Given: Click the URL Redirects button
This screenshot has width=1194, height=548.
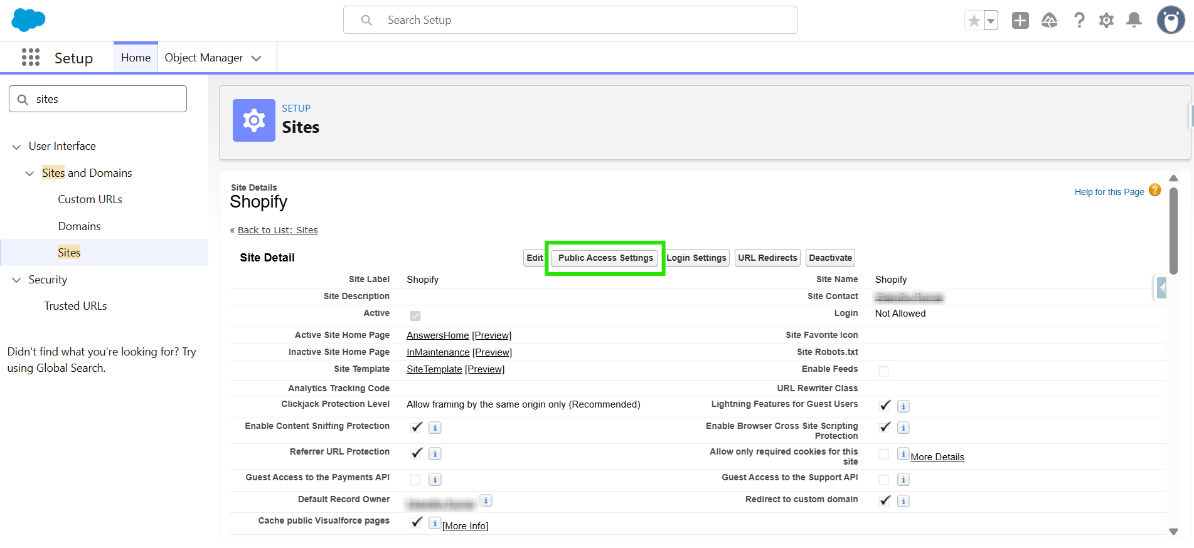Looking at the screenshot, I should [x=768, y=258].
